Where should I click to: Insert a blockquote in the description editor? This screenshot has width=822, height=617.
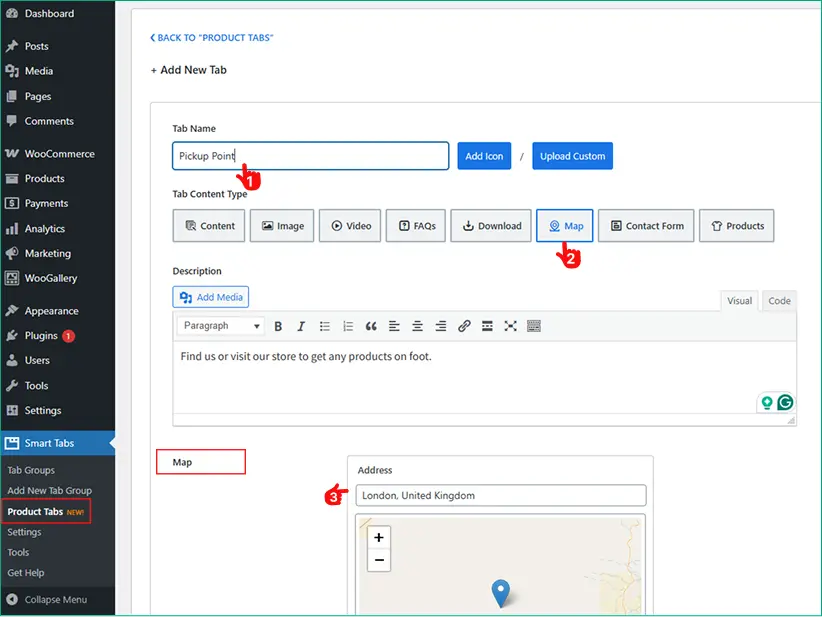coord(371,326)
